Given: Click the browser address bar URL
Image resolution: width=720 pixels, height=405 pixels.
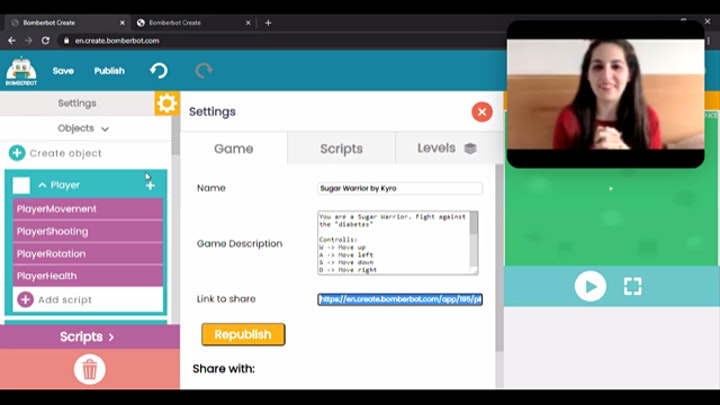Looking at the screenshot, I should pos(117,40).
